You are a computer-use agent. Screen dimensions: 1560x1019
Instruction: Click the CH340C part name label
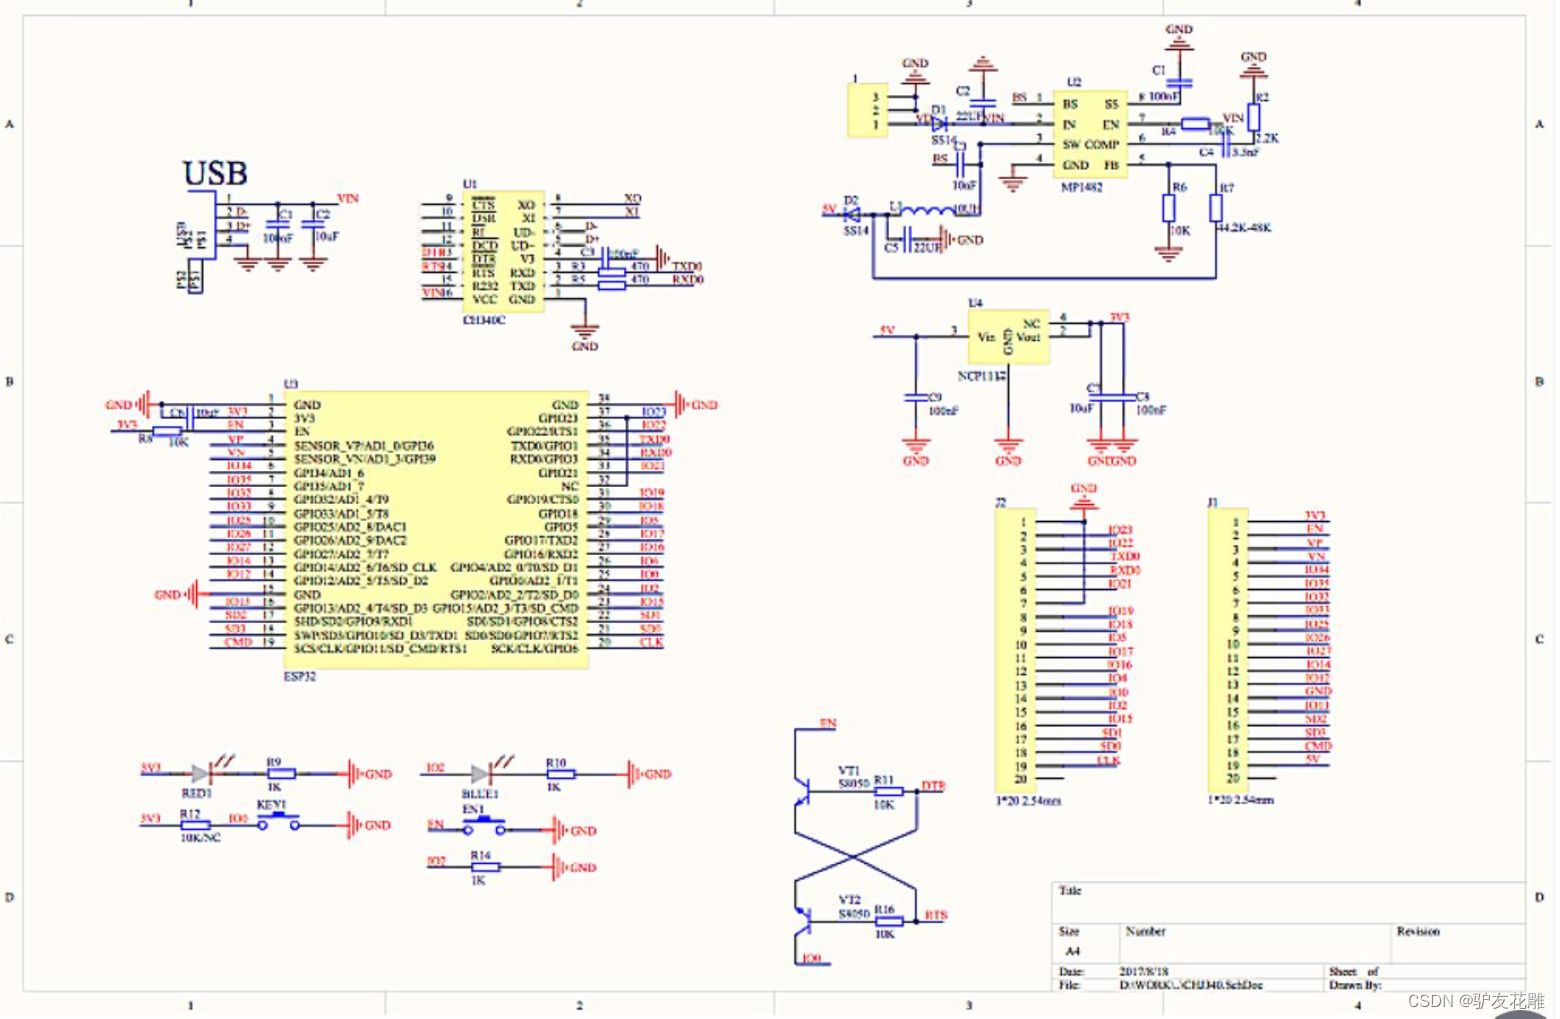pyautogui.click(x=485, y=320)
